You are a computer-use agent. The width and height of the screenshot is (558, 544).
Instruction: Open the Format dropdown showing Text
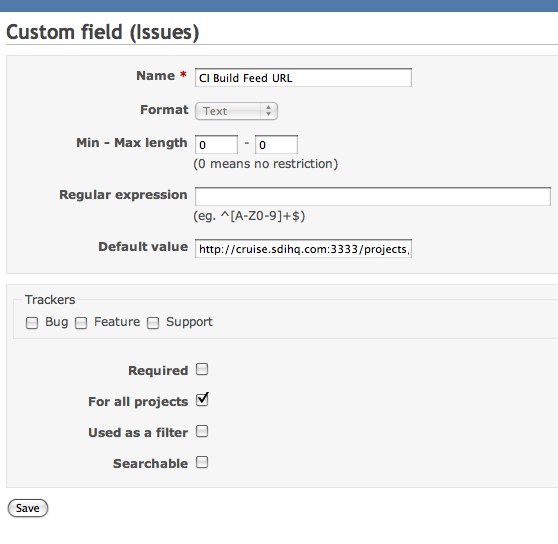pyautogui.click(x=236, y=111)
